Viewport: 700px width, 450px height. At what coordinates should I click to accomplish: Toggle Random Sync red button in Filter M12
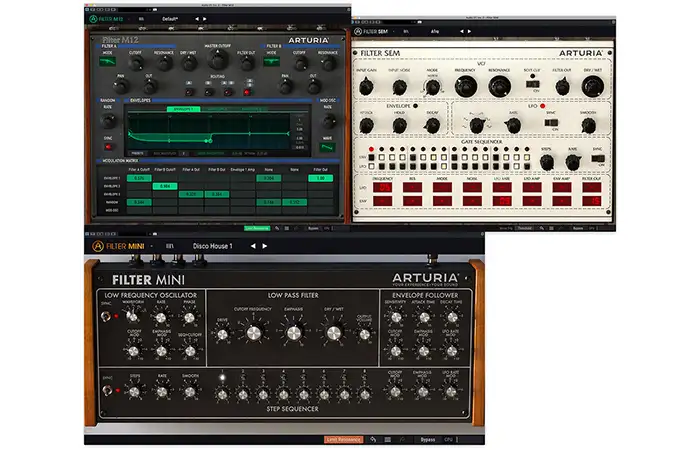[x=108, y=146]
